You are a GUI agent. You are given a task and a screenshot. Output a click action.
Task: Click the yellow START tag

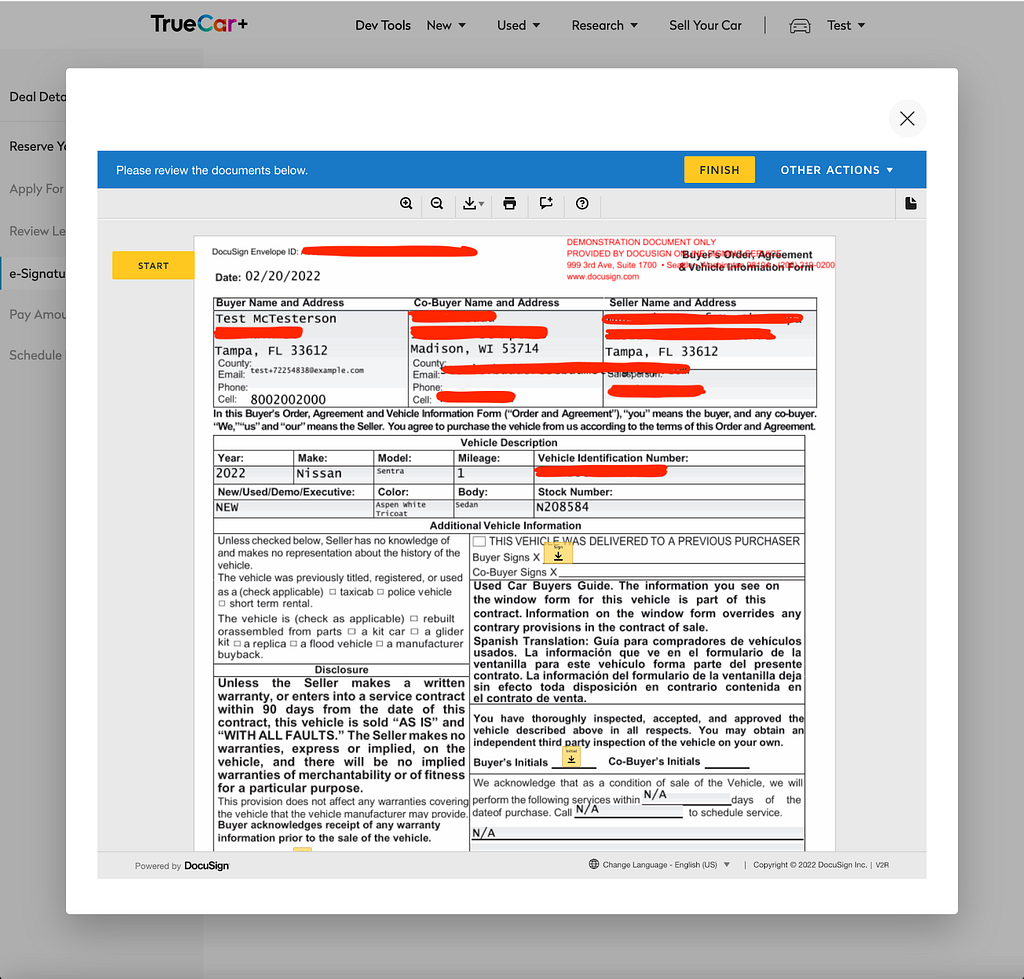(153, 266)
